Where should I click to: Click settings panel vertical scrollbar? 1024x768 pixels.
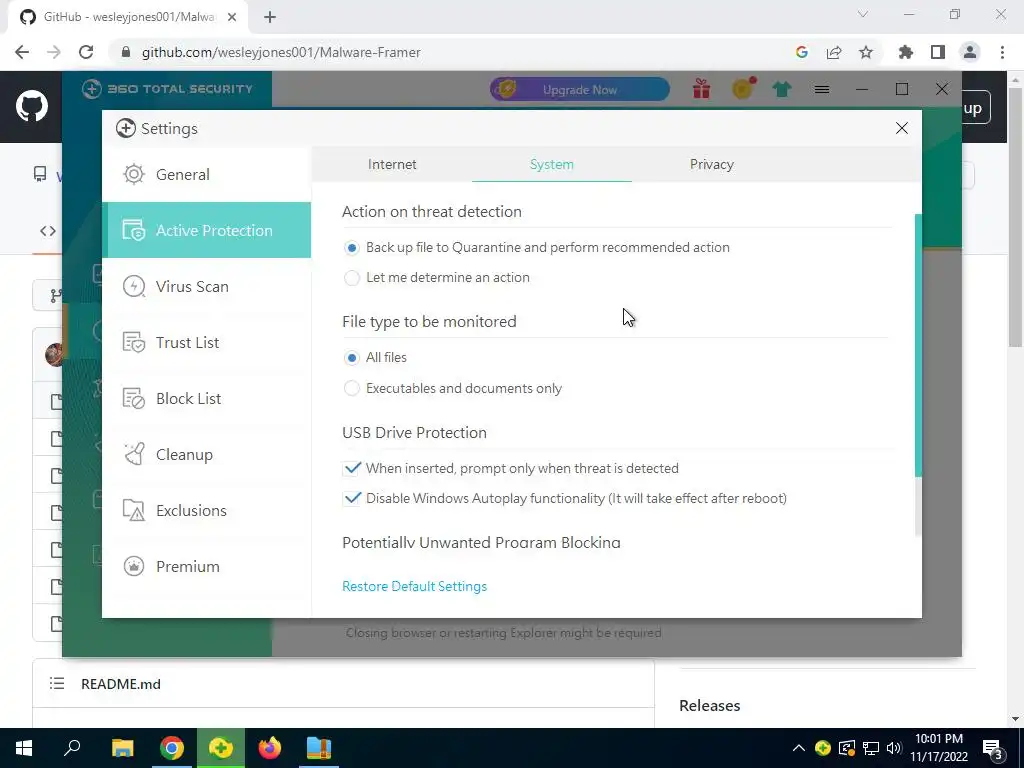pos(918,345)
